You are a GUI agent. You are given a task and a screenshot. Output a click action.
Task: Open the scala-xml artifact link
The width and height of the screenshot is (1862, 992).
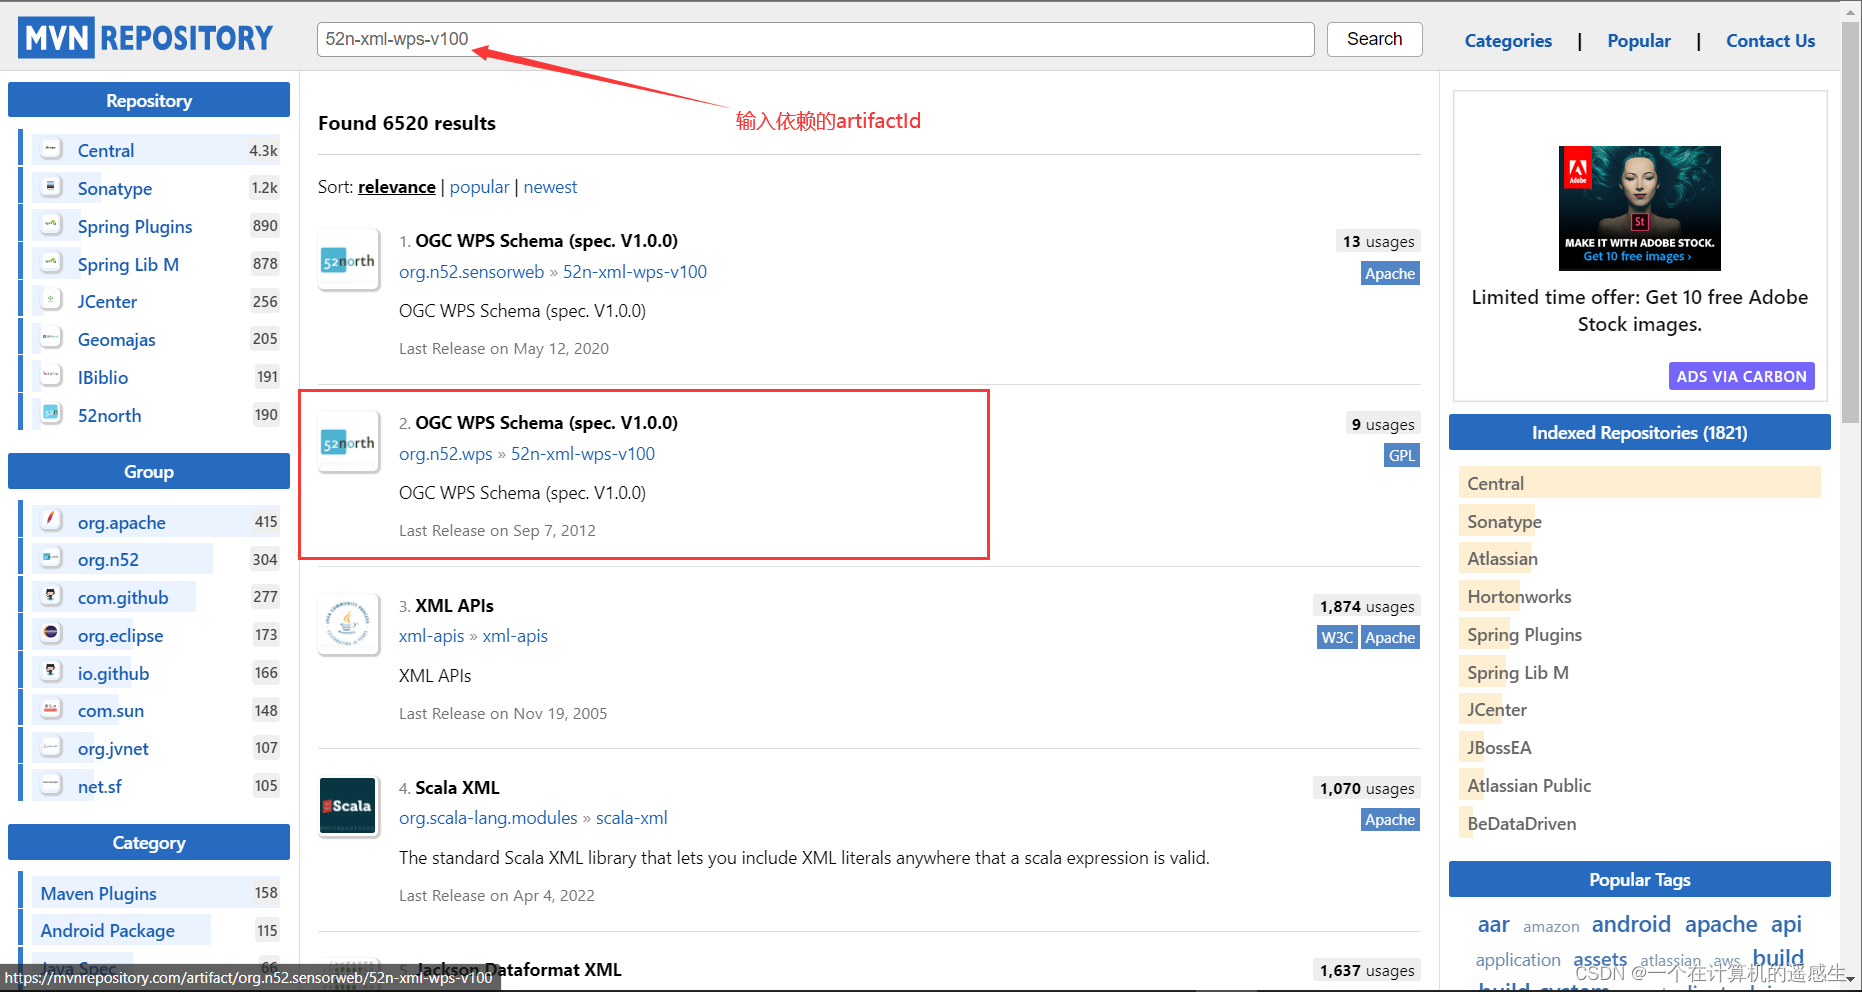(x=632, y=818)
